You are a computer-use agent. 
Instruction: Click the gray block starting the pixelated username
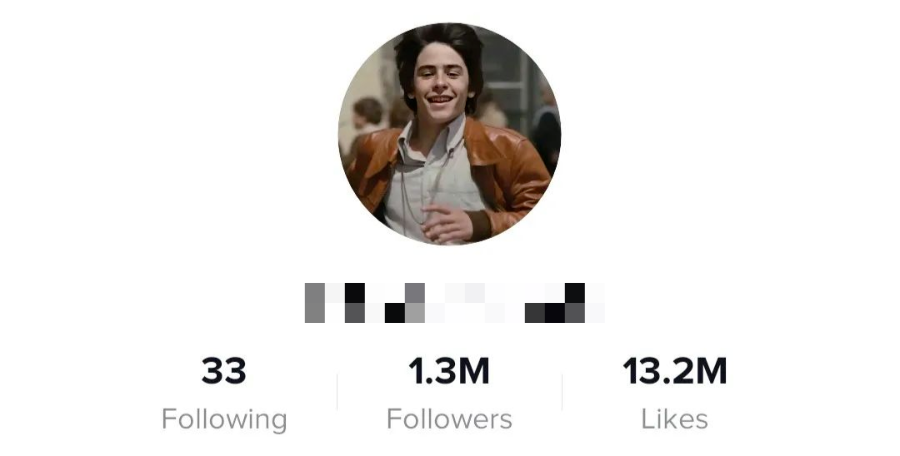coord(315,303)
